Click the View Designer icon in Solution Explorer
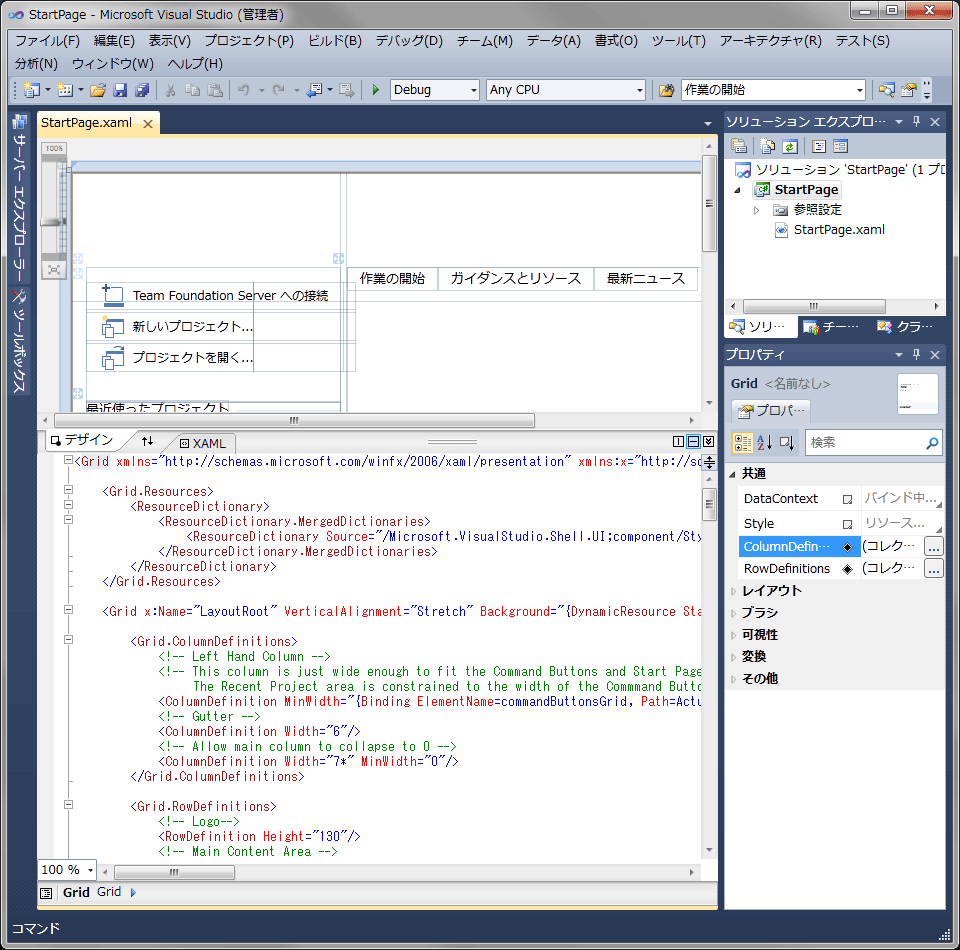 click(x=841, y=146)
